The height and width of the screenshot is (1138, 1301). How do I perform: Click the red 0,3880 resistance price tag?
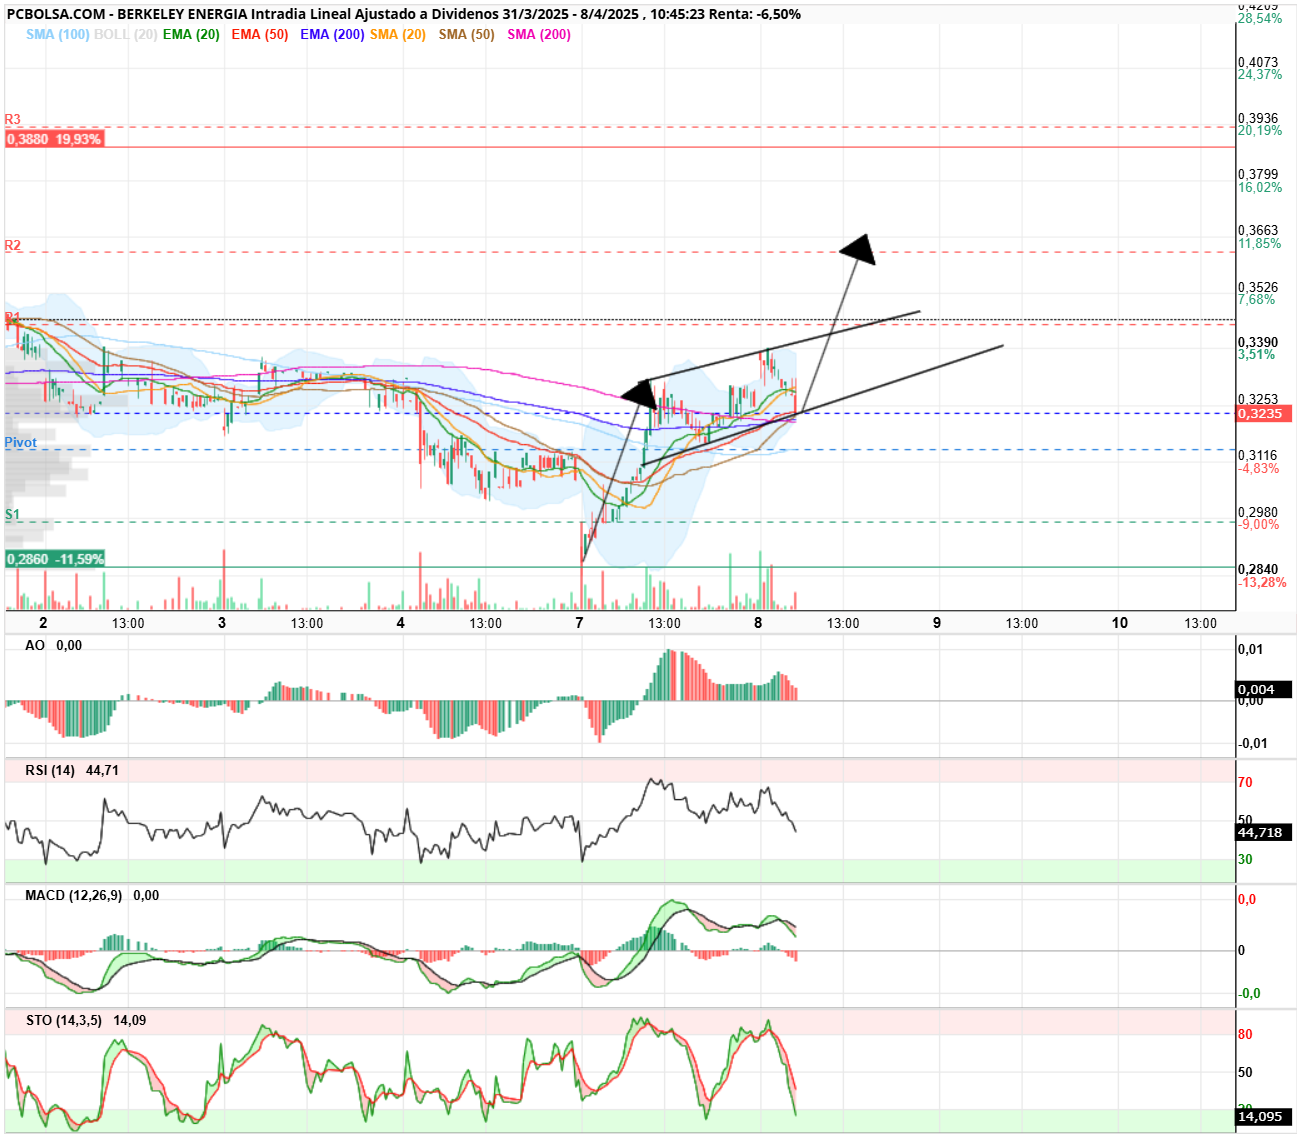pos(54,139)
